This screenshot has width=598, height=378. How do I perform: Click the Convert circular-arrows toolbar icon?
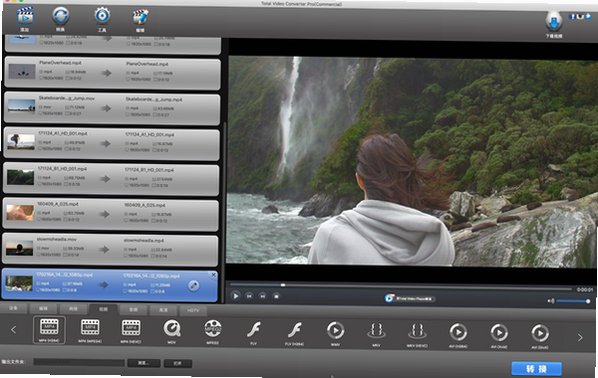(60, 16)
